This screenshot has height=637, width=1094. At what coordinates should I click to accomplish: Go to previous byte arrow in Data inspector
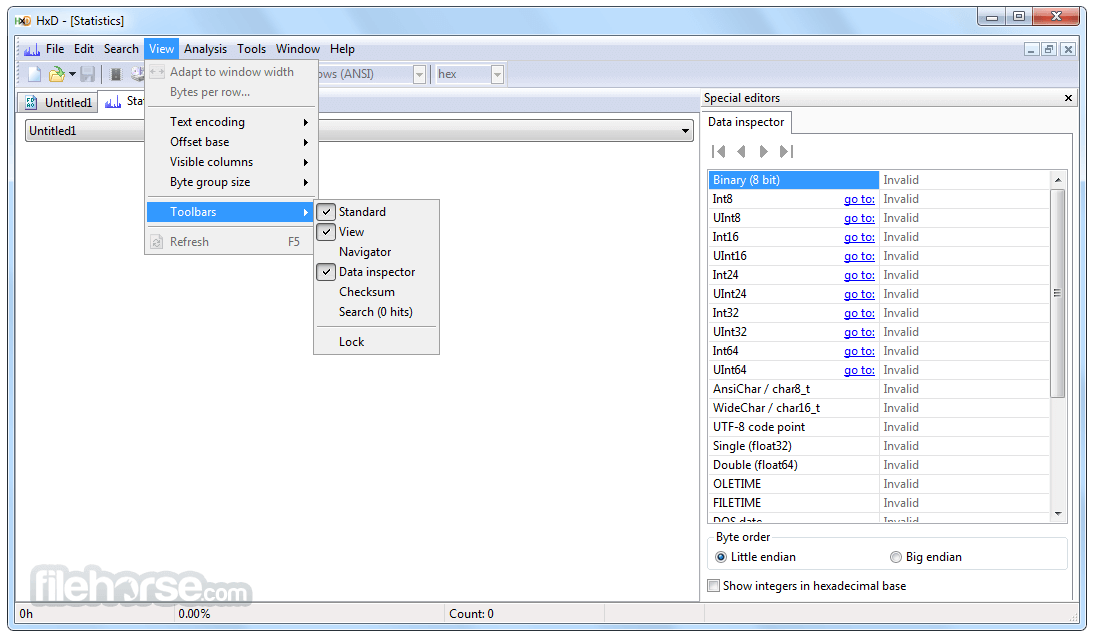741,151
